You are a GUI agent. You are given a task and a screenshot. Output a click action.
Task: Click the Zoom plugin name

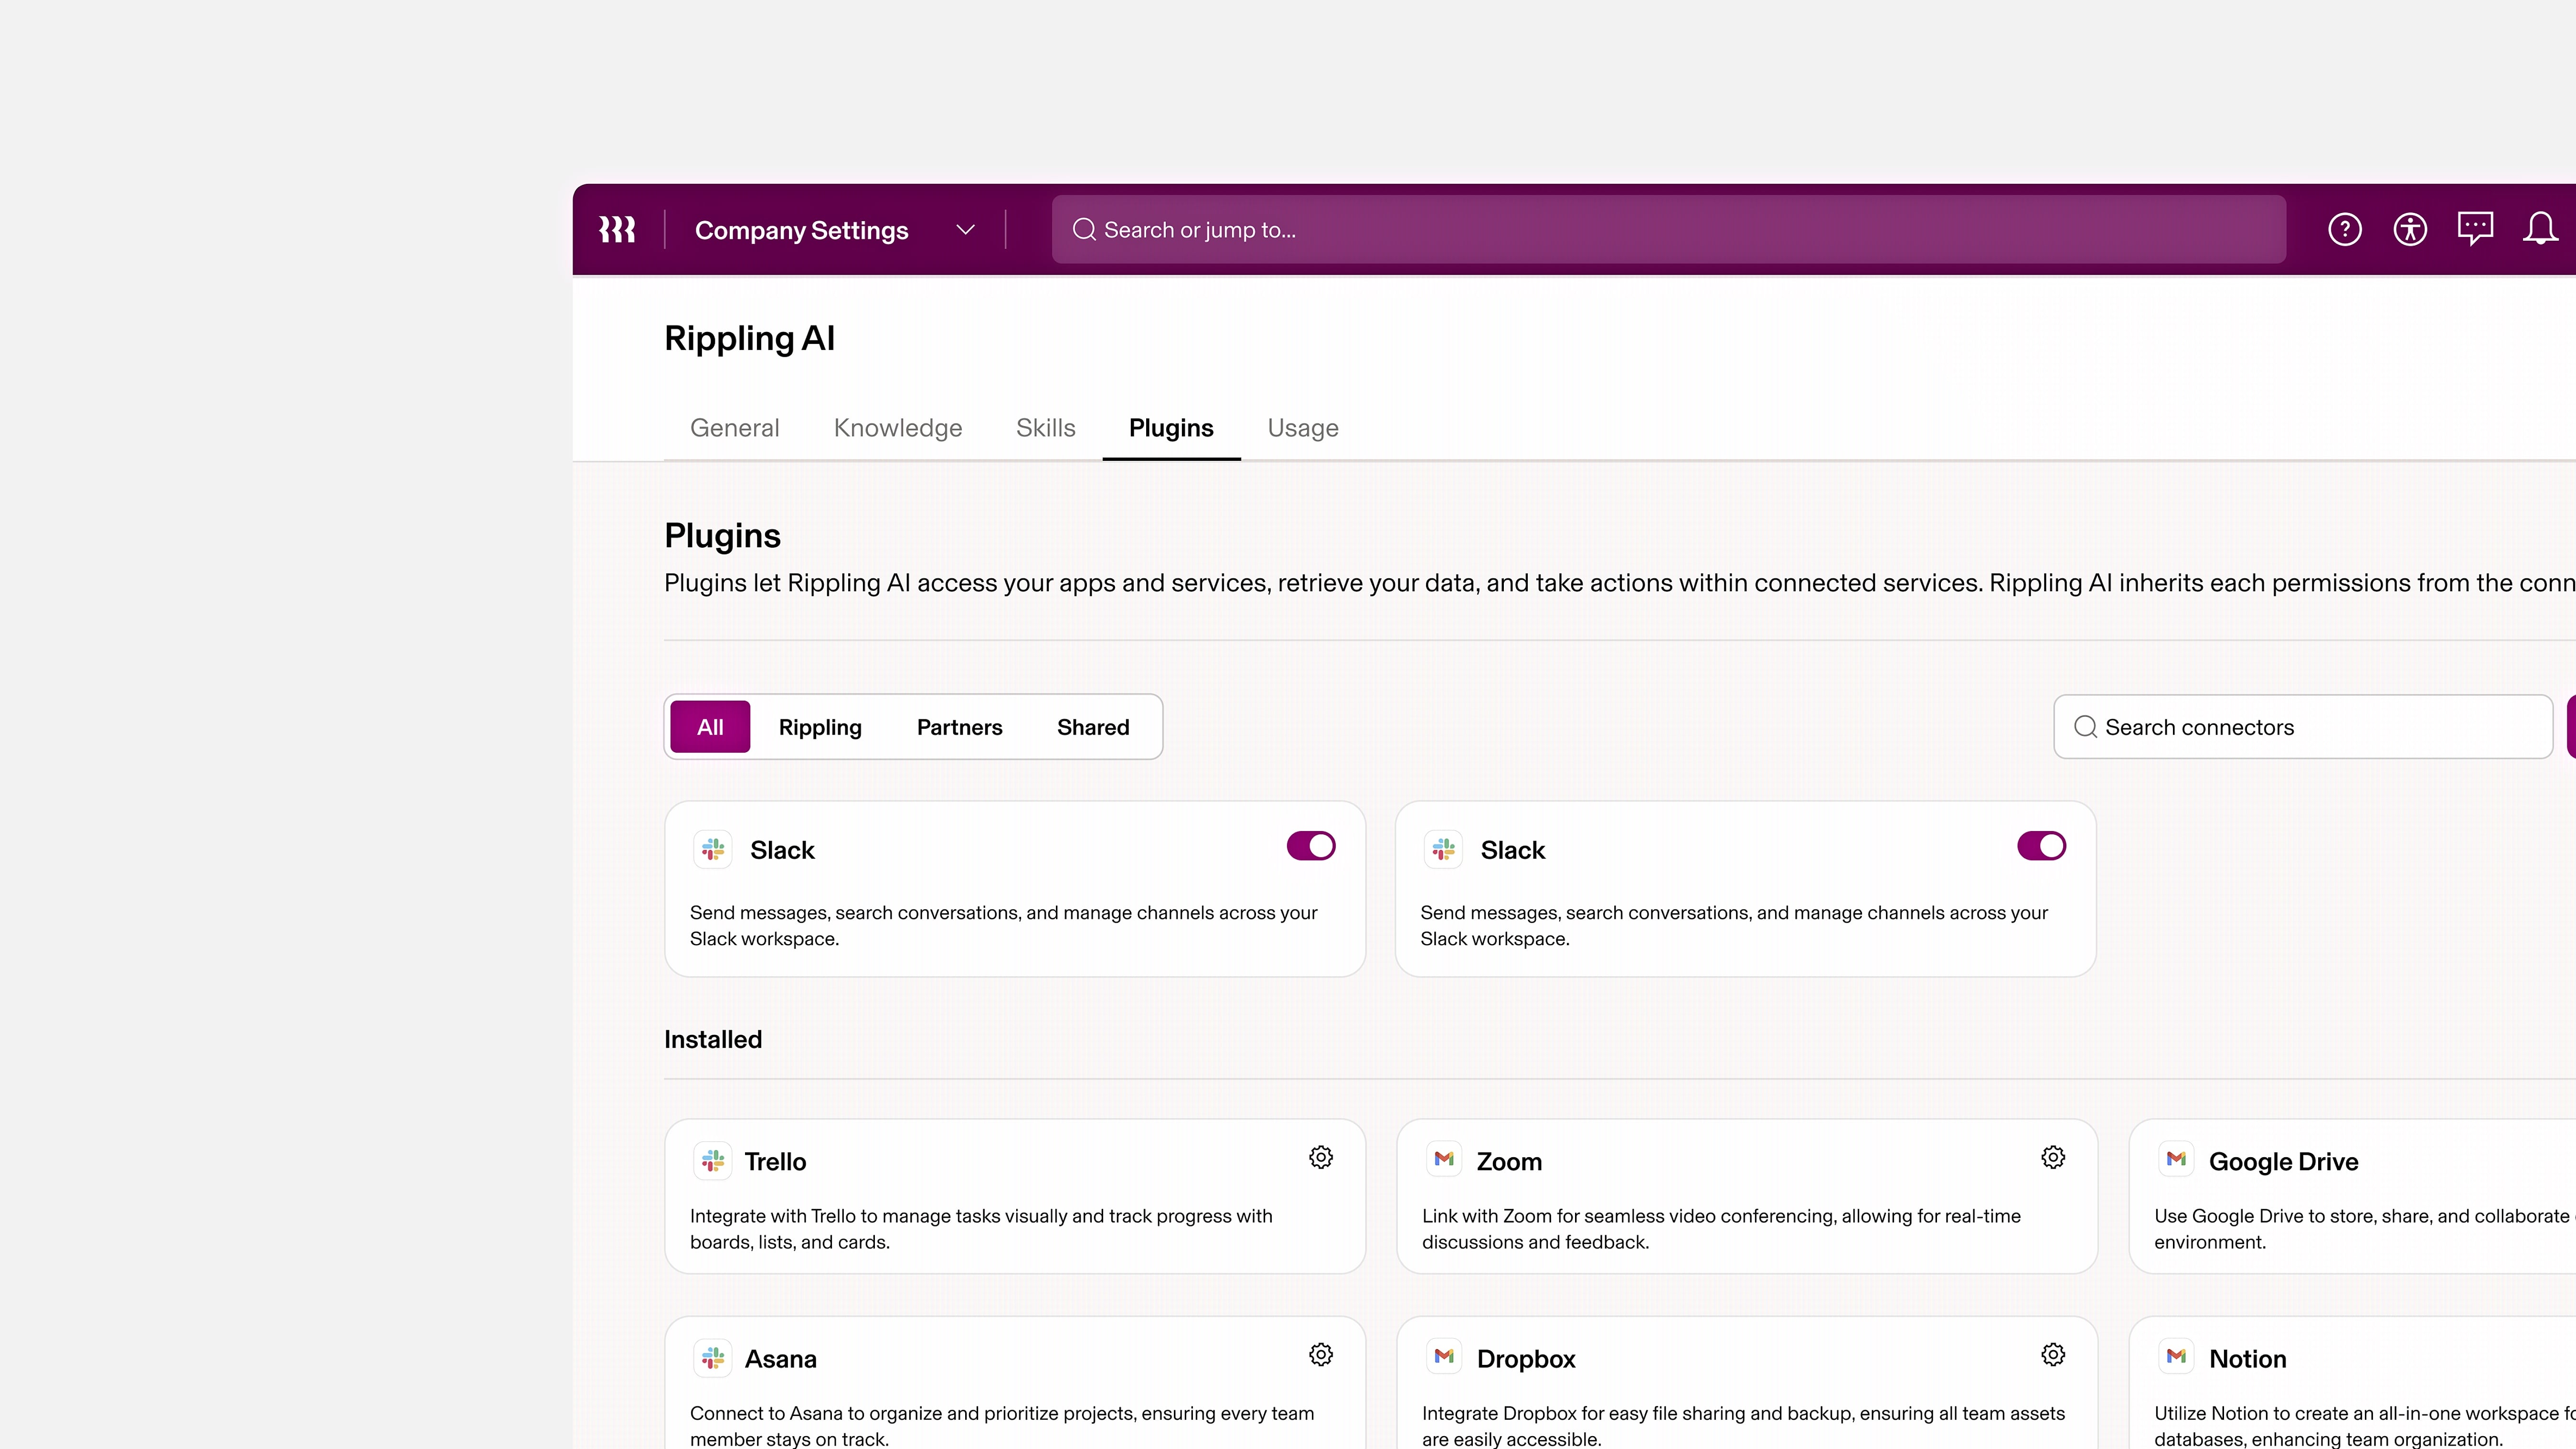(1509, 1162)
